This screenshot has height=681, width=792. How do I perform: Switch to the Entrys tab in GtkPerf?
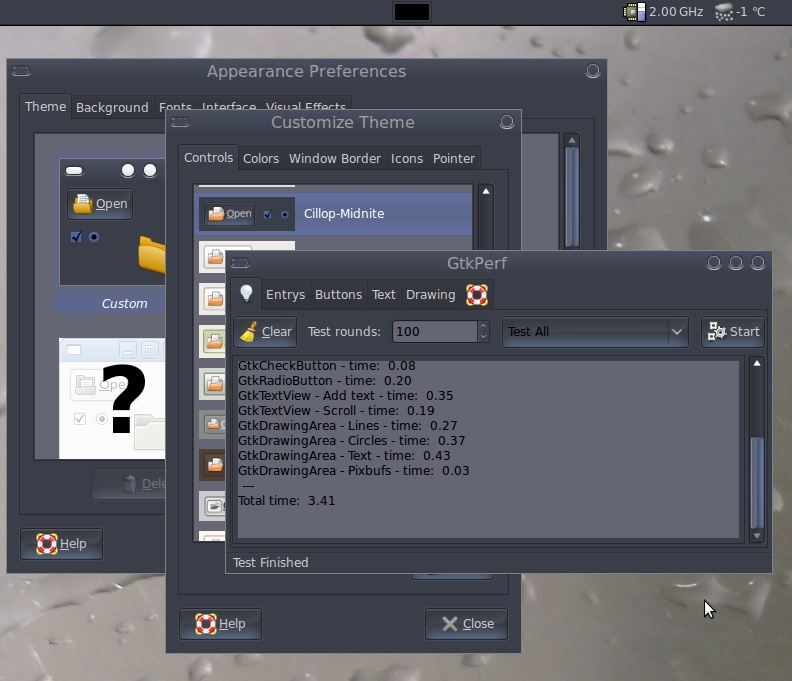pyautogui.click(x=285, y=295)
